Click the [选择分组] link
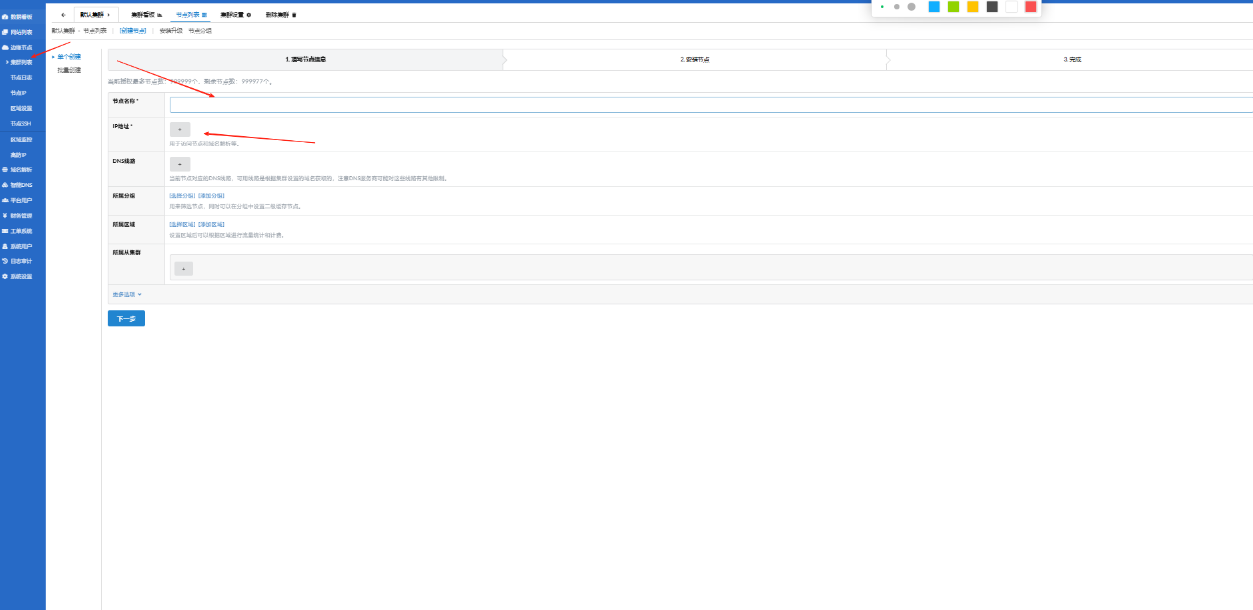 point(183,196)
